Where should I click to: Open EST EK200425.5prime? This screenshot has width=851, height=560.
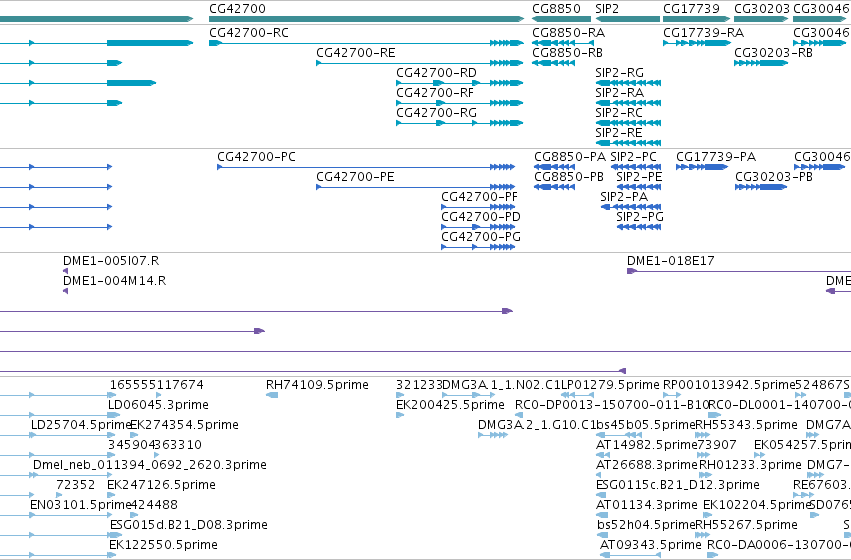point(400,415)
